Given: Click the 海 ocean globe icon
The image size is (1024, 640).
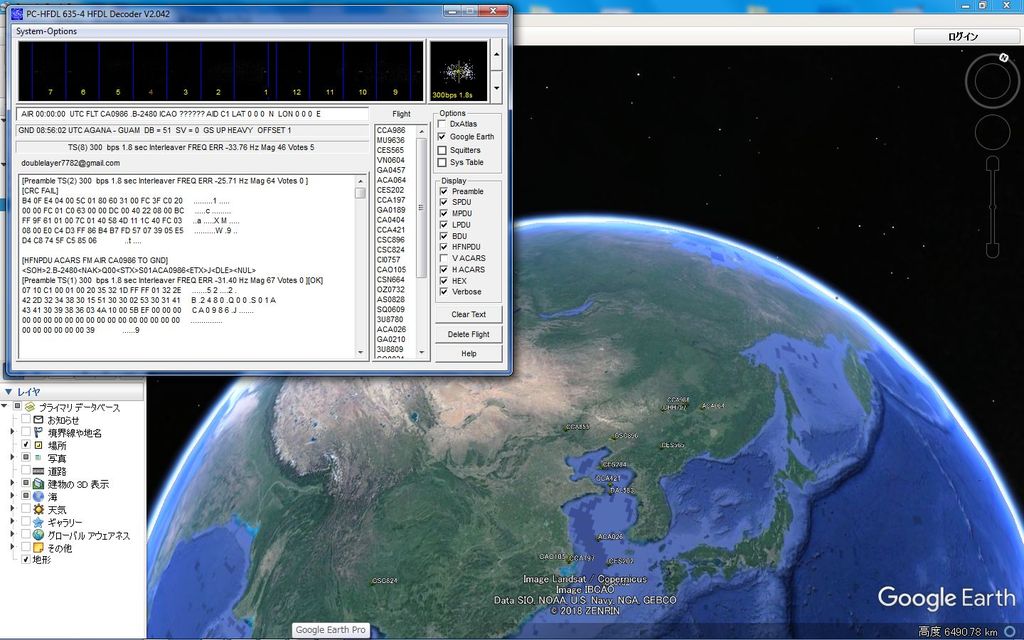Looking at the screenshot, I should (x=37, y=497).
